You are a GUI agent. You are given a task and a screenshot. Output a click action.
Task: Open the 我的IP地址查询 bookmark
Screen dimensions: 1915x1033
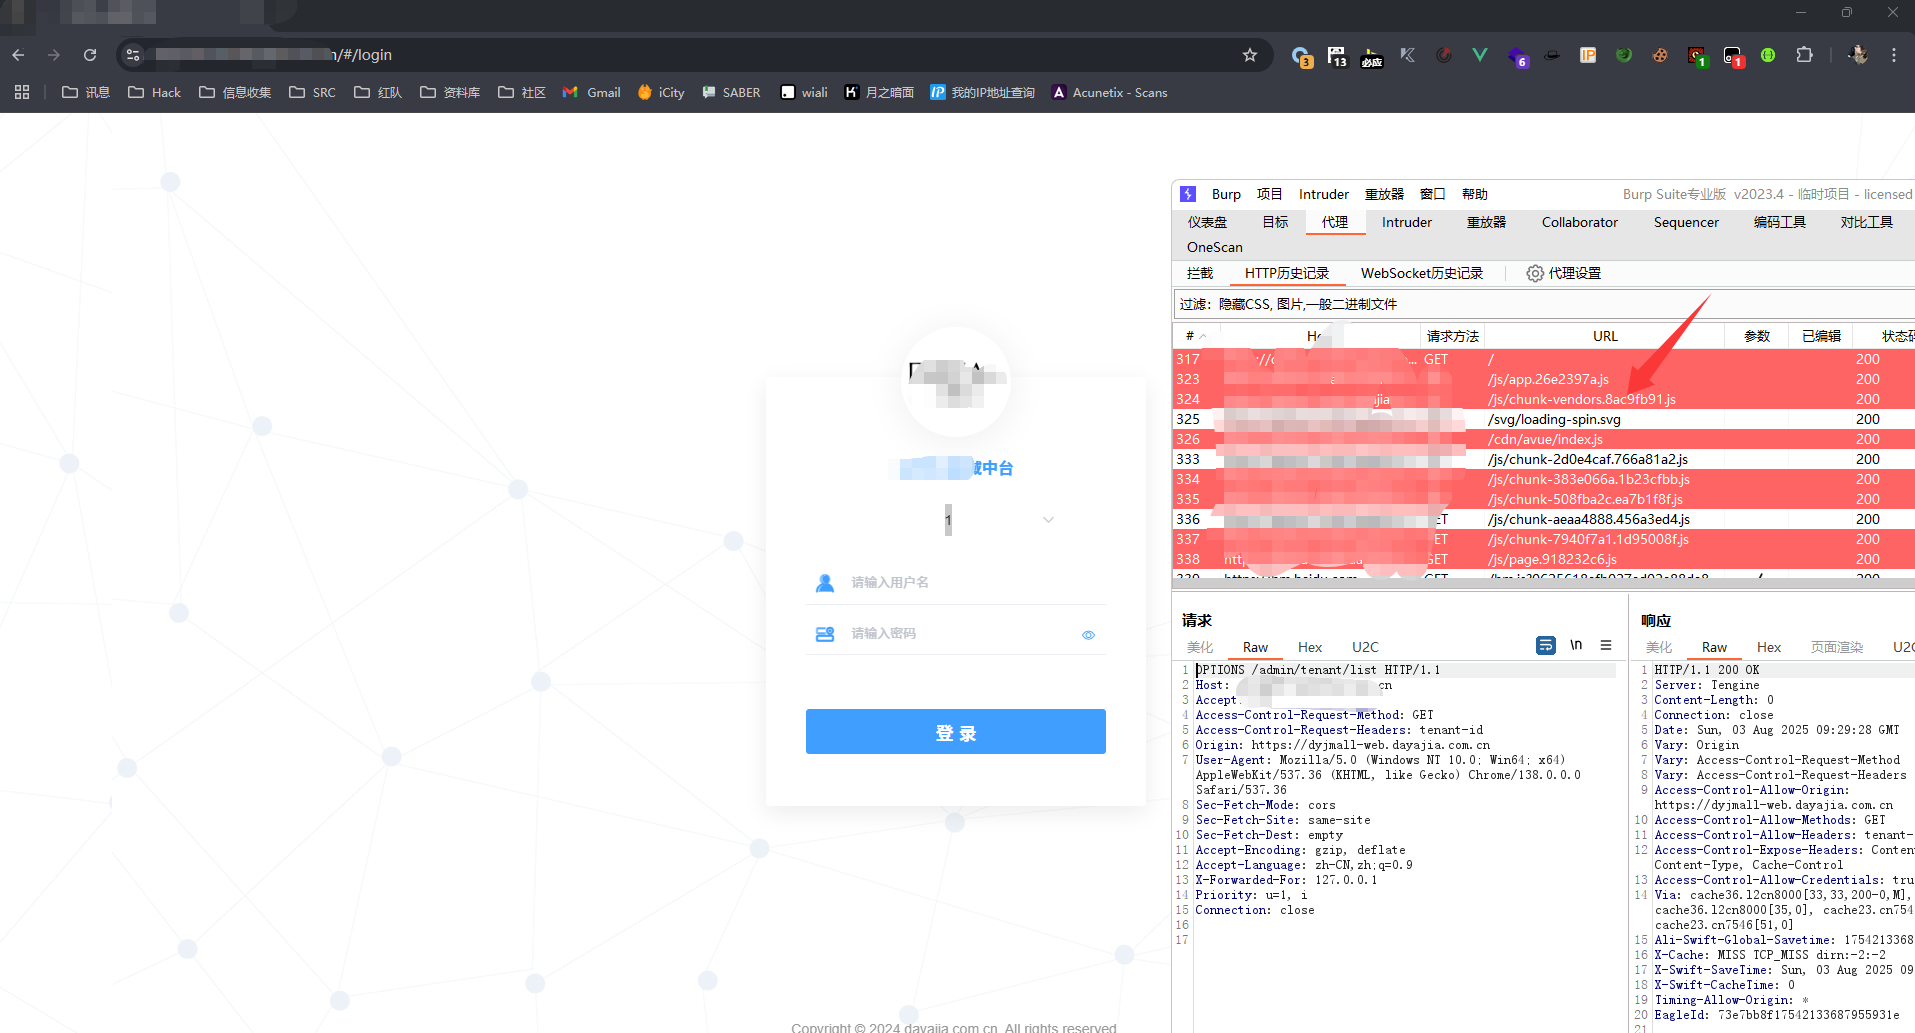[982, 92]
